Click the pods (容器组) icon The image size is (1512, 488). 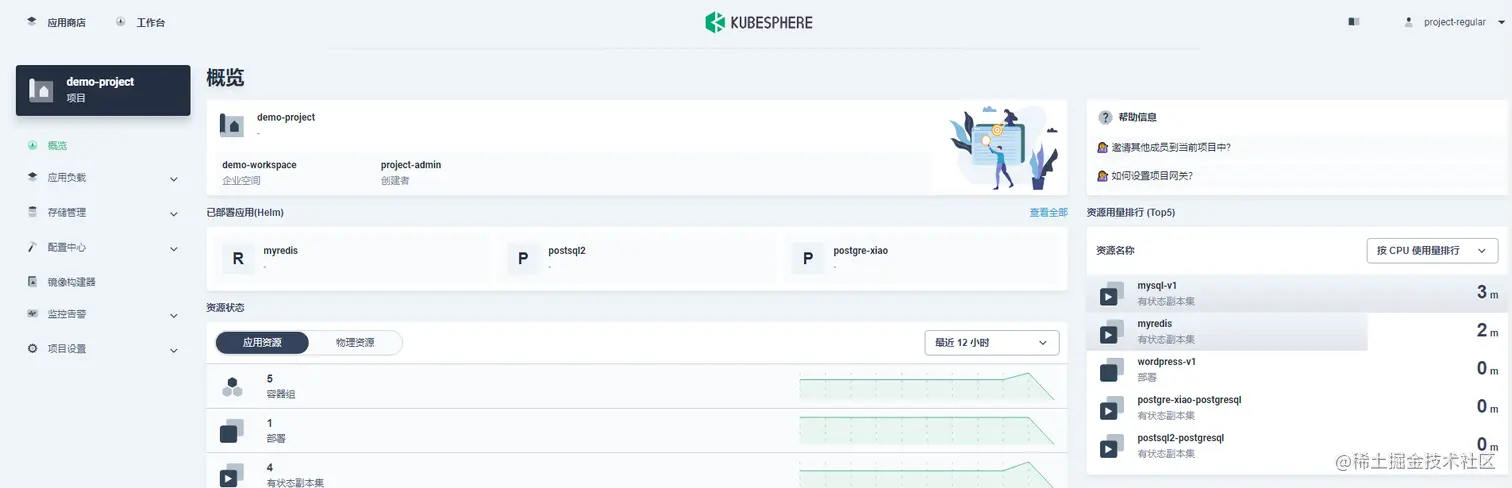pos(232,386)
